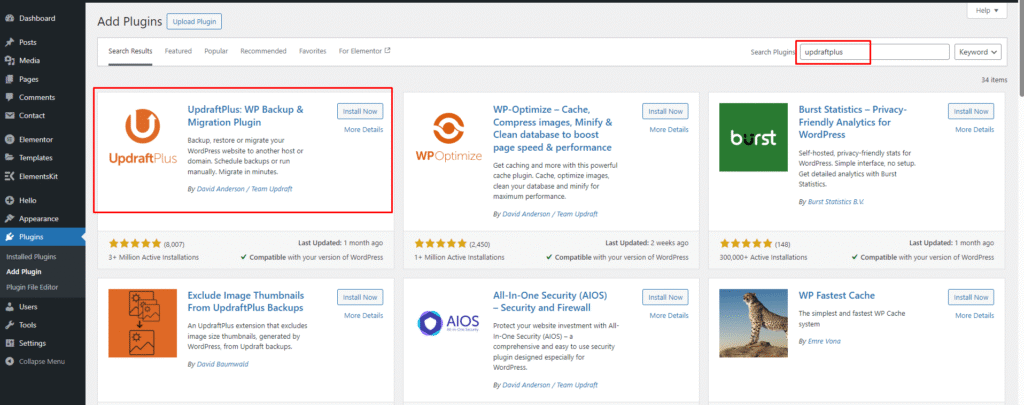Open the Keyword search type dropdown
Image resolution: width=1024 pixels, height=405 pixels.
coord(978,52)
